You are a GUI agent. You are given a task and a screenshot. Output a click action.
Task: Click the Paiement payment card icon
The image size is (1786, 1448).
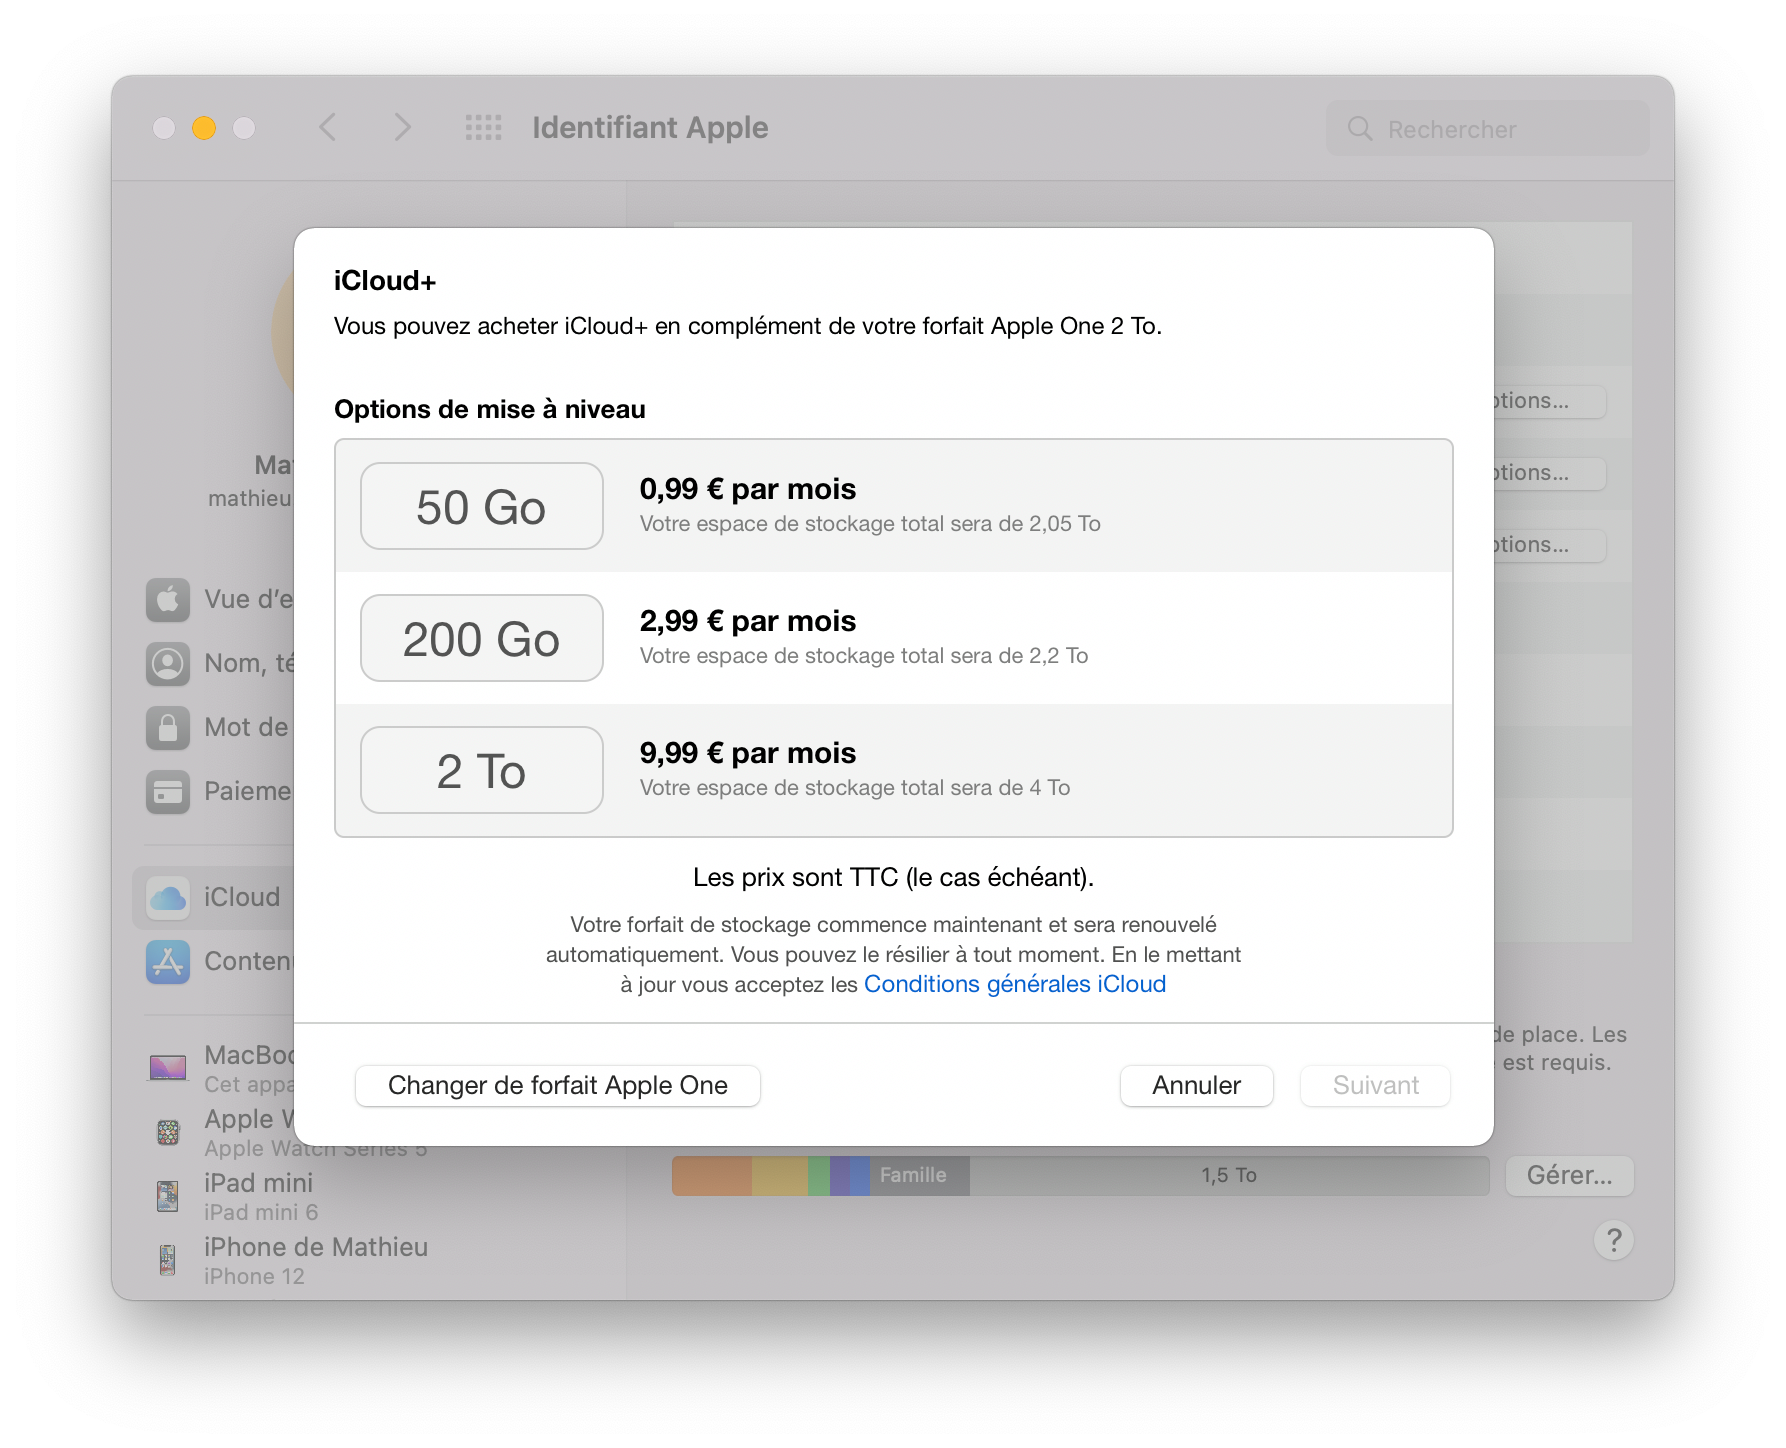[168, 792]
